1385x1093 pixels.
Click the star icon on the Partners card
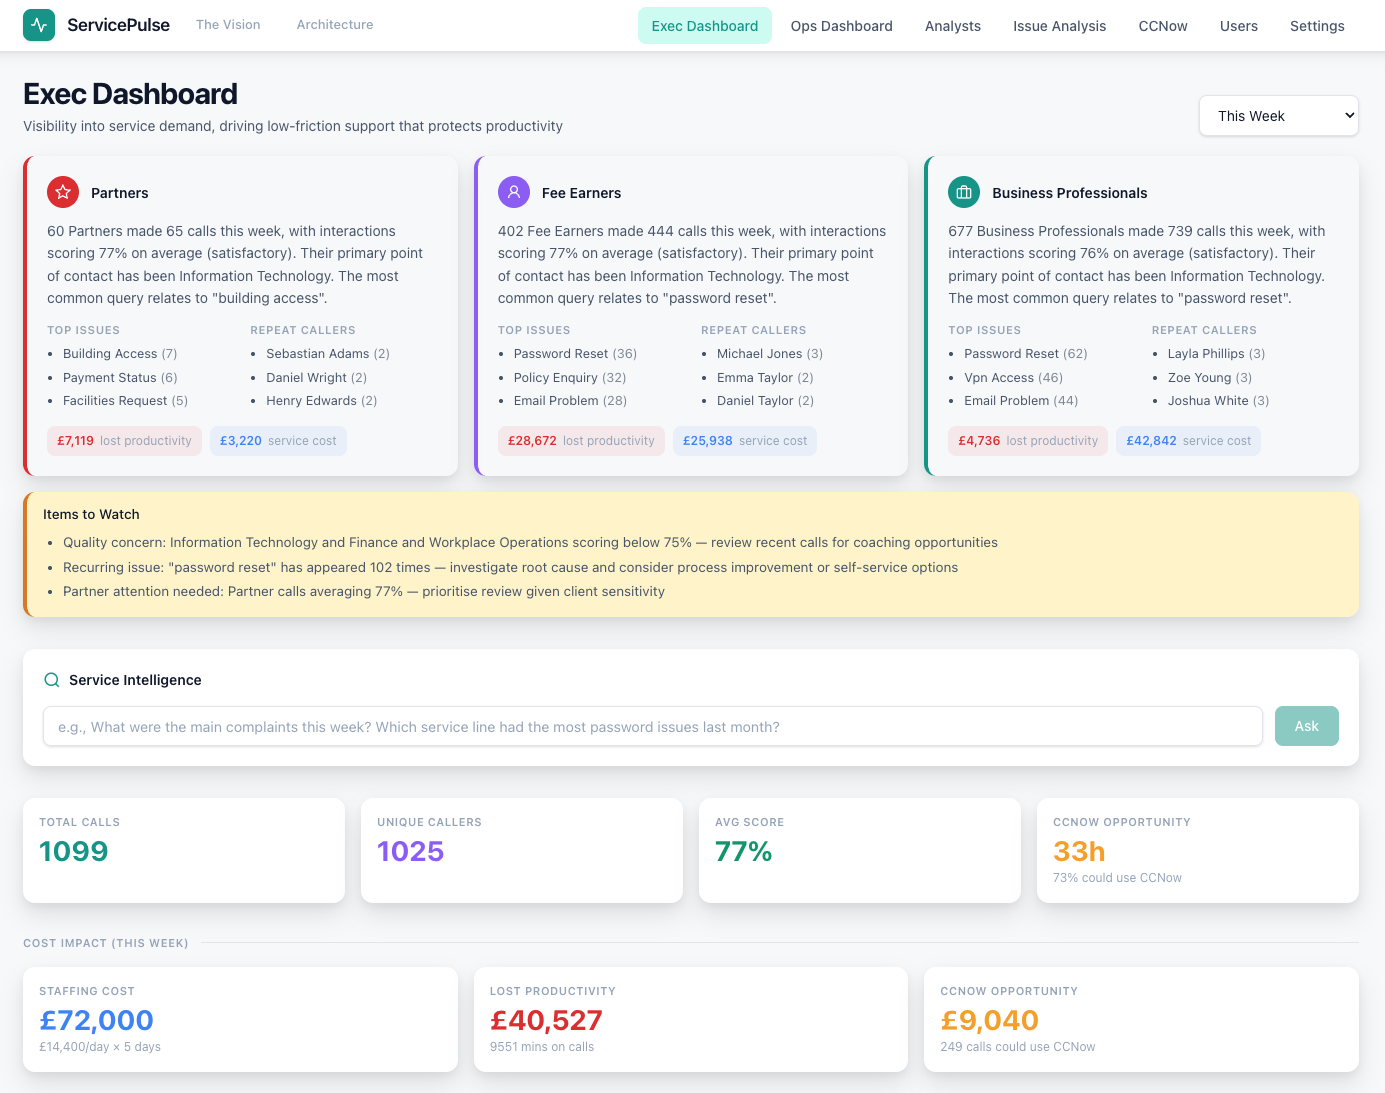click(x=62, y=192)
